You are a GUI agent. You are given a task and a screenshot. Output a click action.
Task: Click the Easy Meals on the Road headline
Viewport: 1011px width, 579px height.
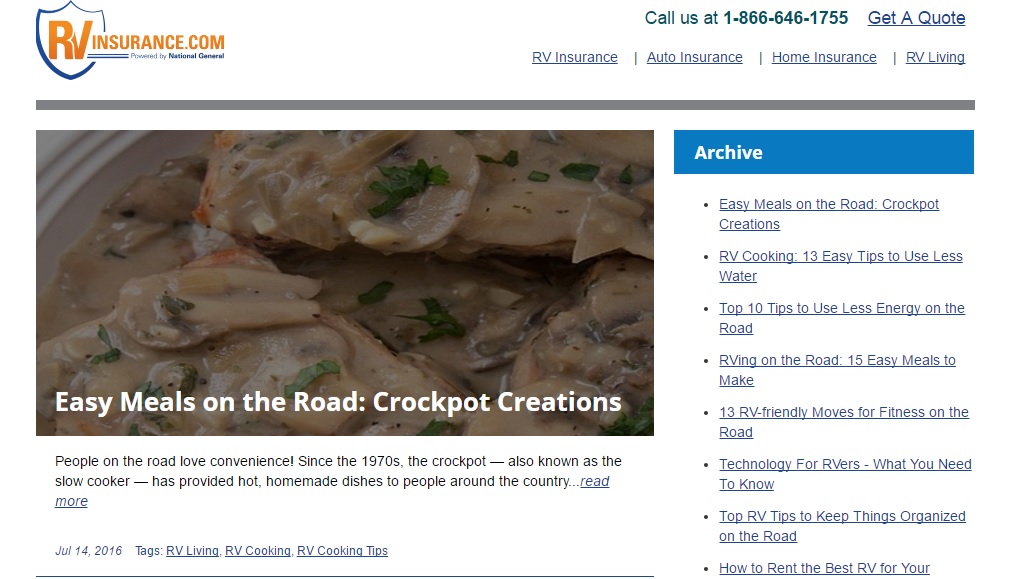(338, 402)
